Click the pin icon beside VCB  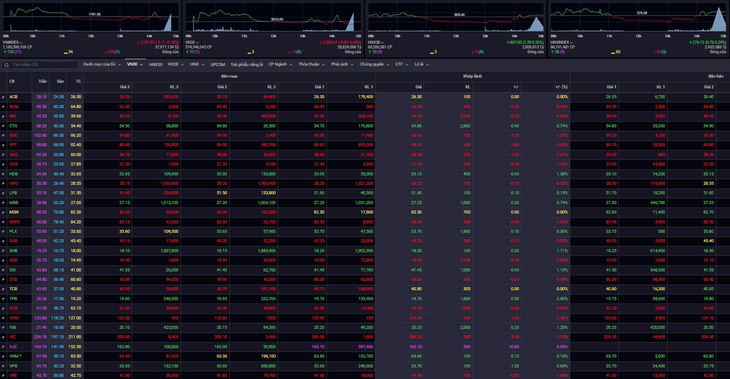(x=3, y=308)
